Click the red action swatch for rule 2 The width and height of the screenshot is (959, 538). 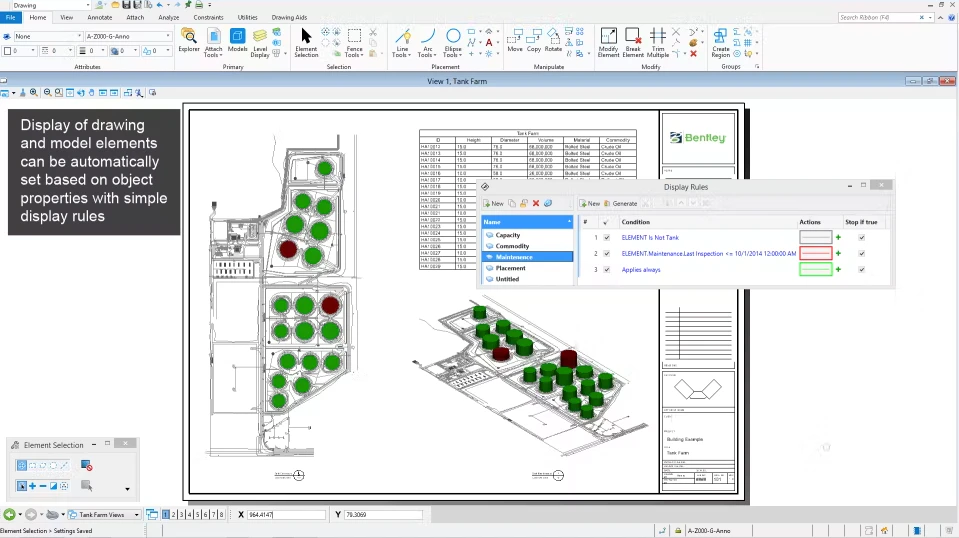[816, 253]
